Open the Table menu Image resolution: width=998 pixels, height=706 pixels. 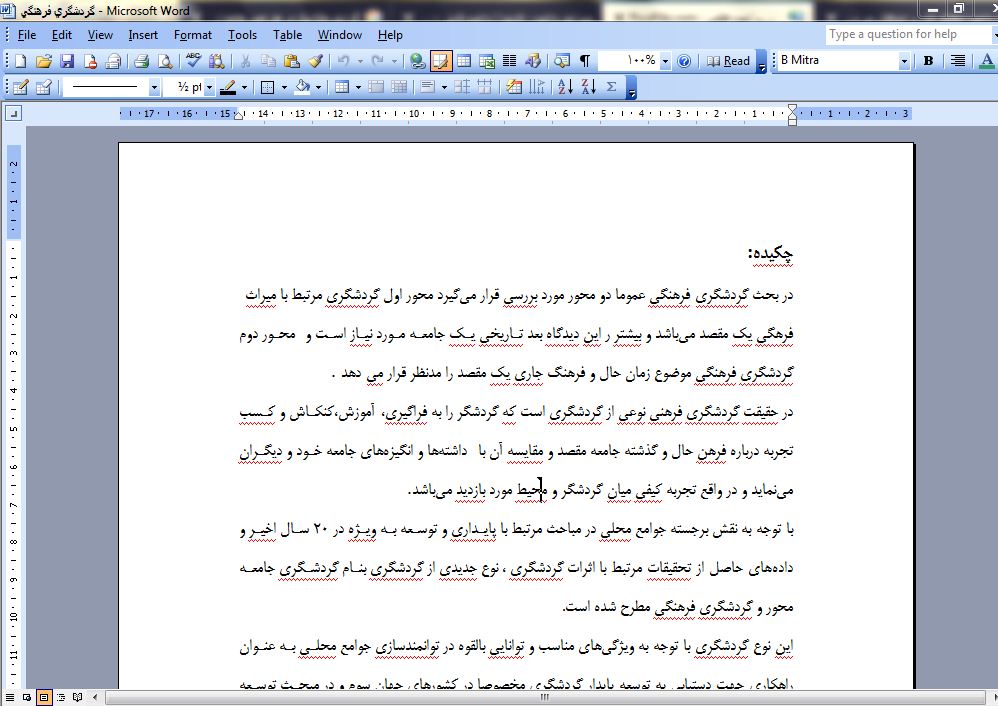click(x=287, y=34)
